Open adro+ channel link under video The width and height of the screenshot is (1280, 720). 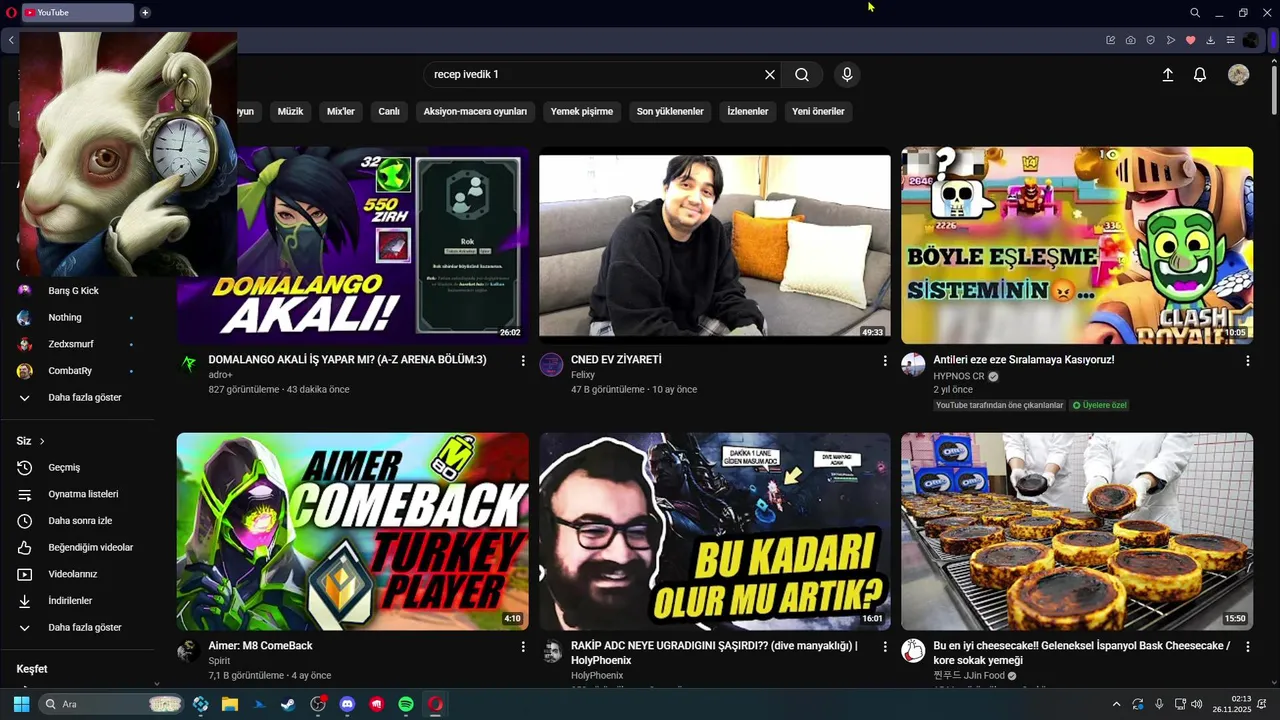coord(220,375)
